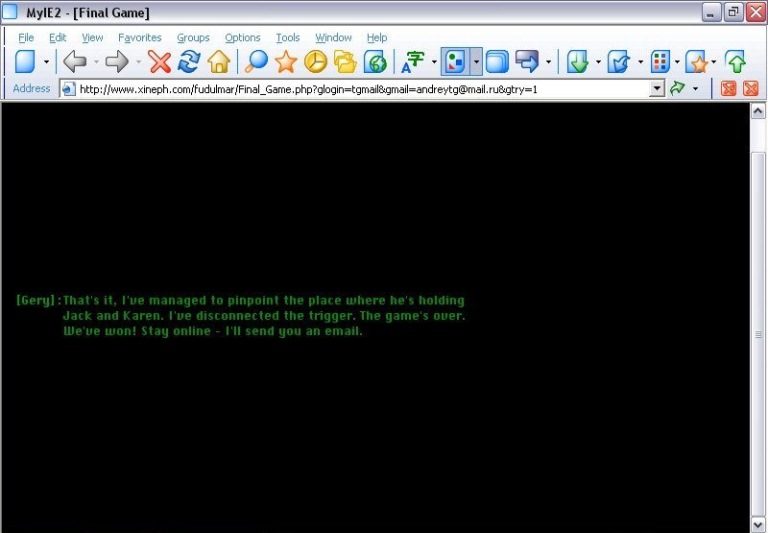Click the vertical scrollbar thumb
The height and width of the screenshot is (533, 768).
tap(758, 333)
